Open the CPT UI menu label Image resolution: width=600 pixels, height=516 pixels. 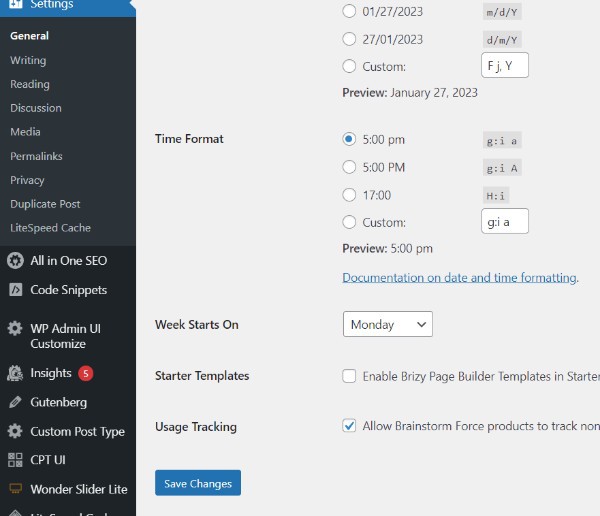pos(48,460)
